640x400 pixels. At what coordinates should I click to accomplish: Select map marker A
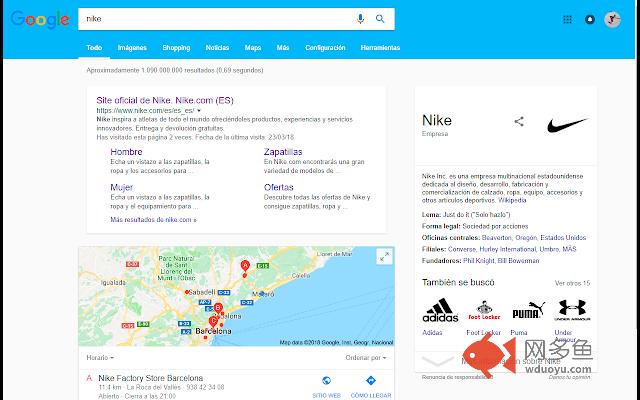tap(245, 266)
